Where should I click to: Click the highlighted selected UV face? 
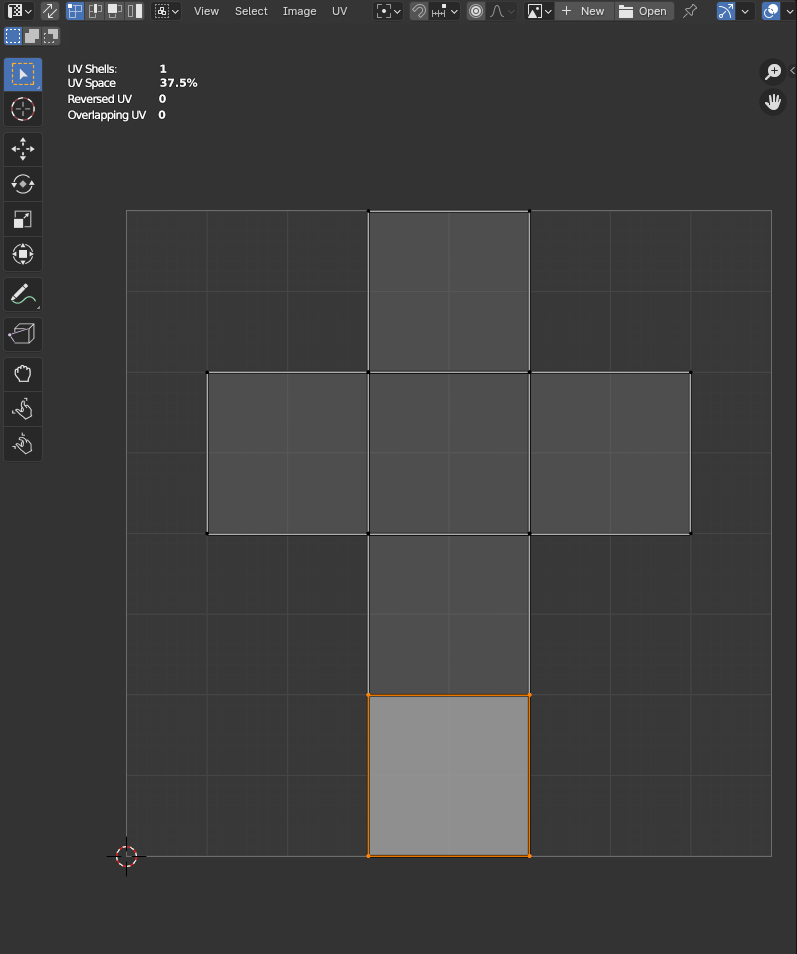coord(449,776)
